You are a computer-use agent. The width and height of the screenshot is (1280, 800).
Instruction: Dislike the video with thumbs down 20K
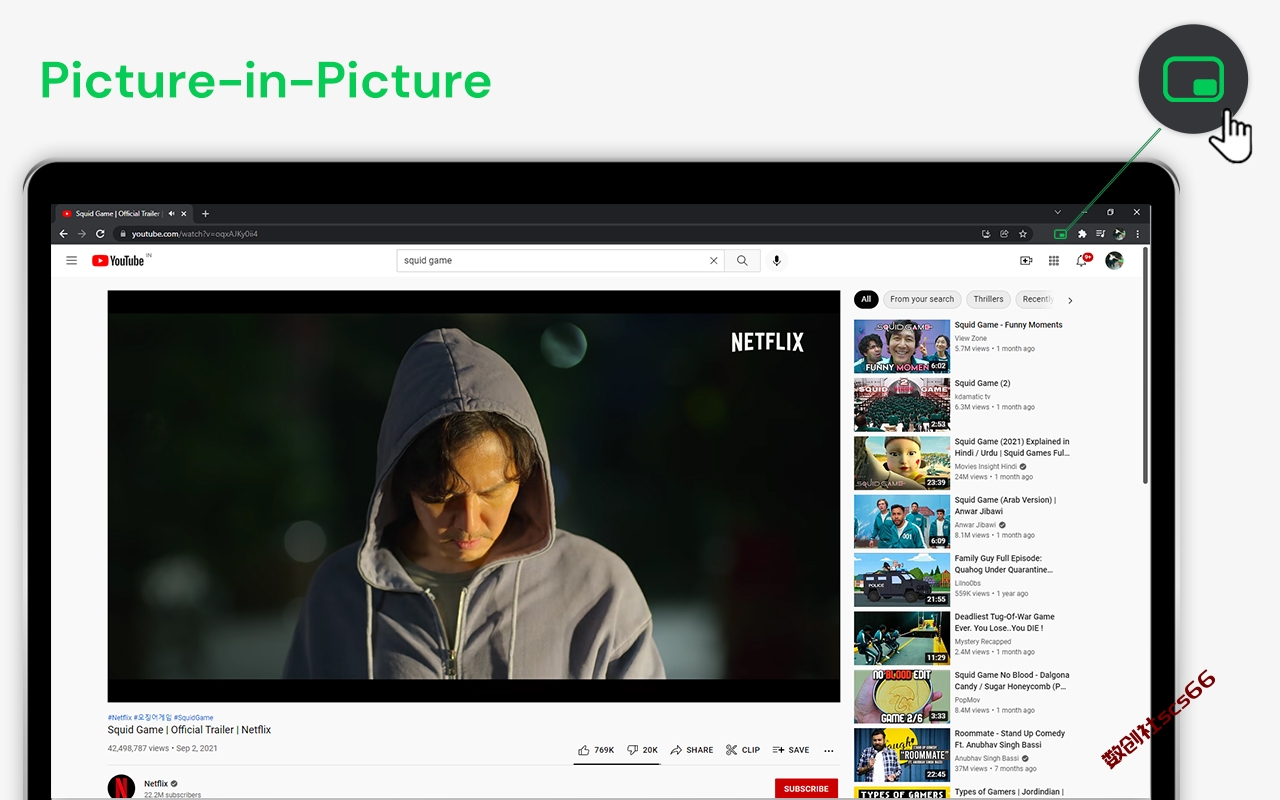(642, 750)
